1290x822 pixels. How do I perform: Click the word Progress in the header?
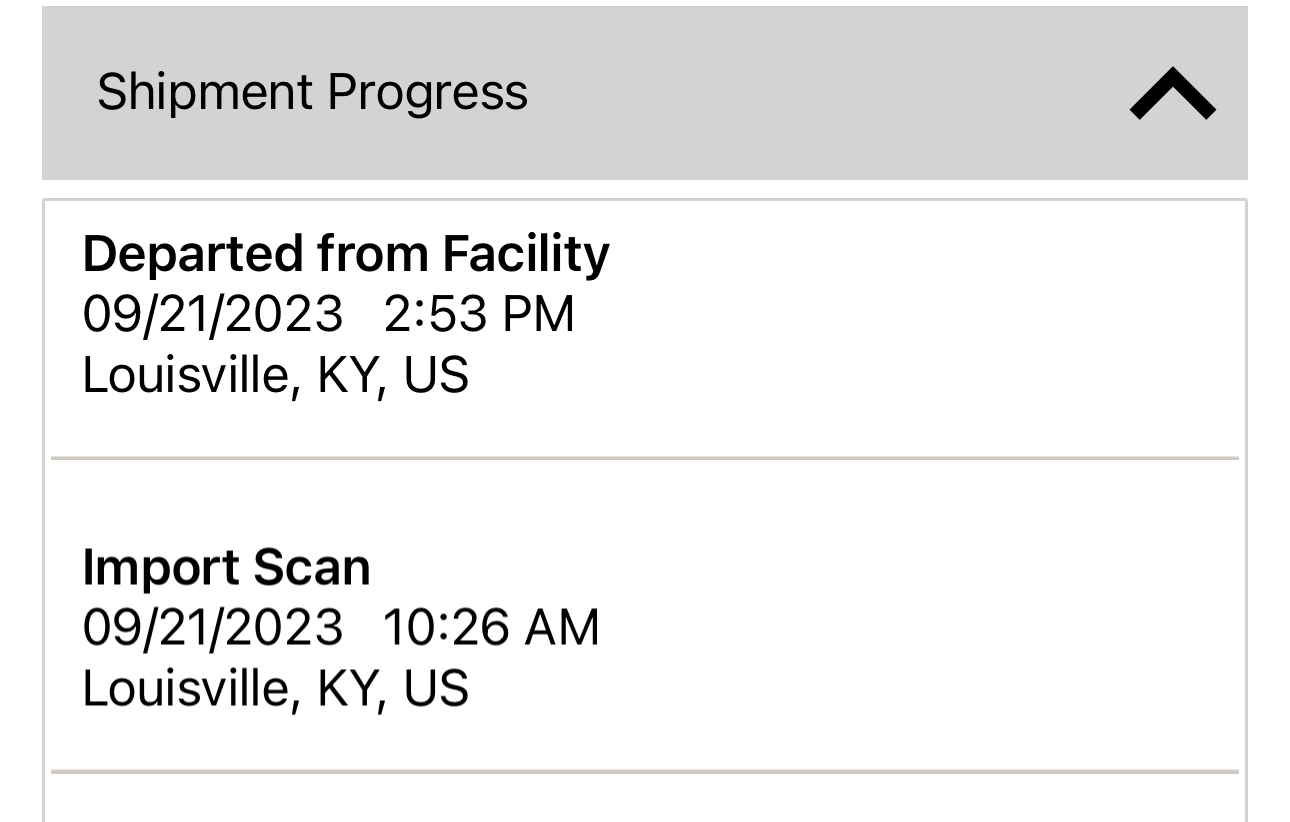[x=427, y=93]
